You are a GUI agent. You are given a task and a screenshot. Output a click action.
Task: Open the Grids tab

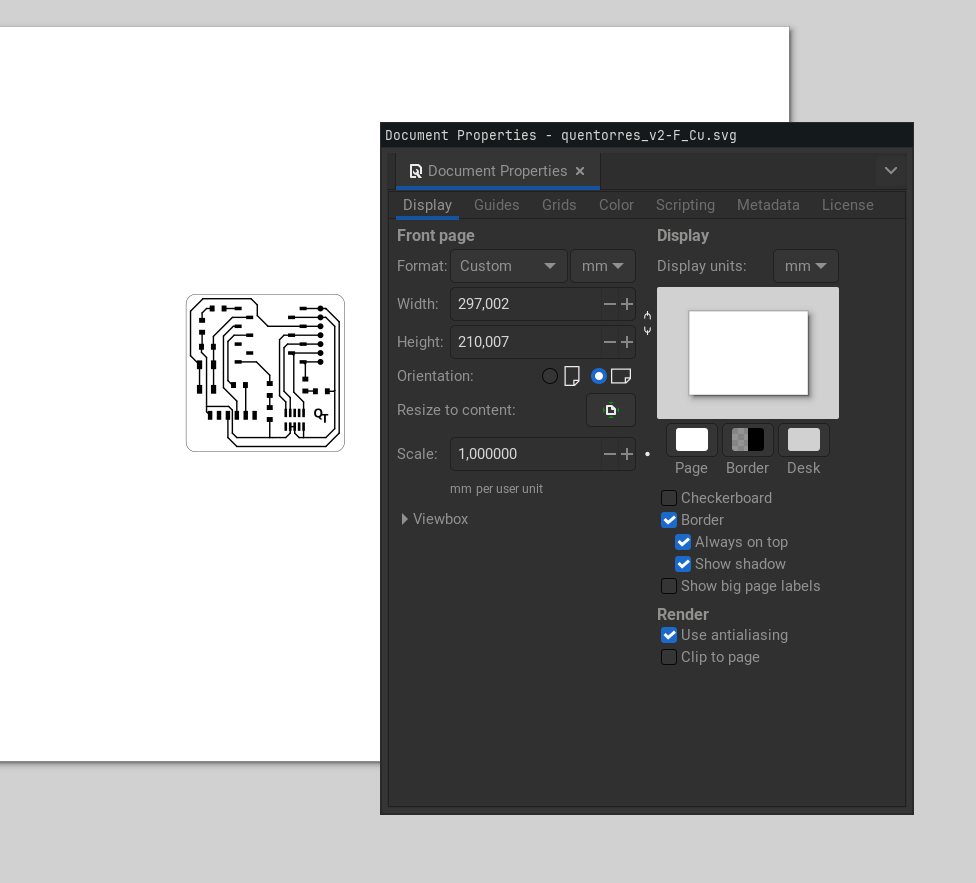pyautogui.click(x=559, y=205)
